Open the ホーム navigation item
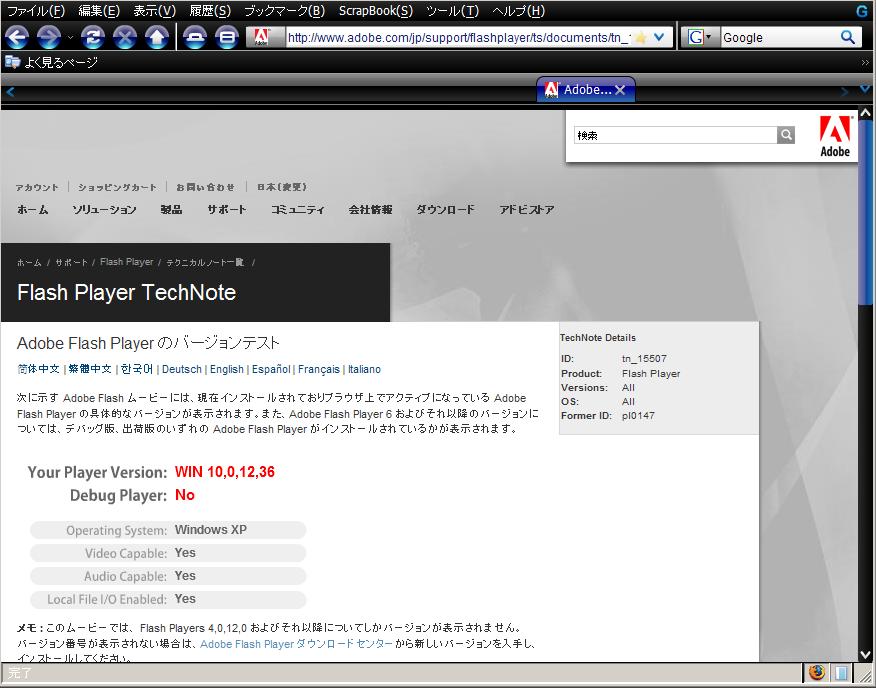 (x=32, y=210)
